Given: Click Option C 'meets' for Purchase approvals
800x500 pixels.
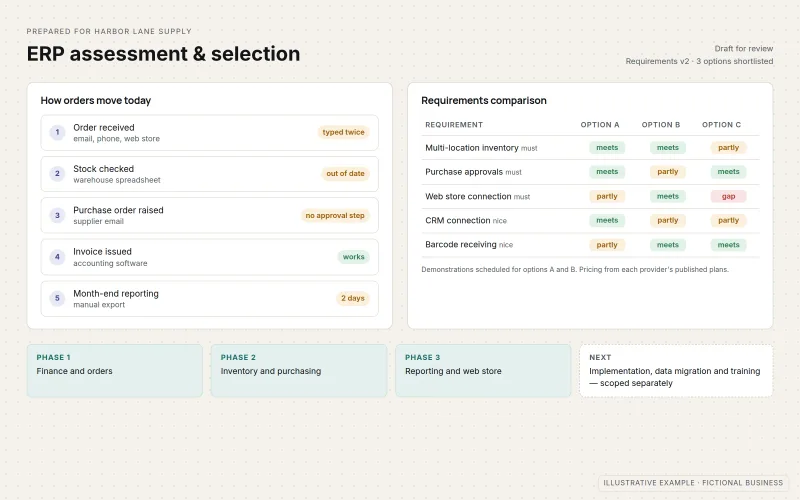Looking at the screenshot, I should [729, 171].
